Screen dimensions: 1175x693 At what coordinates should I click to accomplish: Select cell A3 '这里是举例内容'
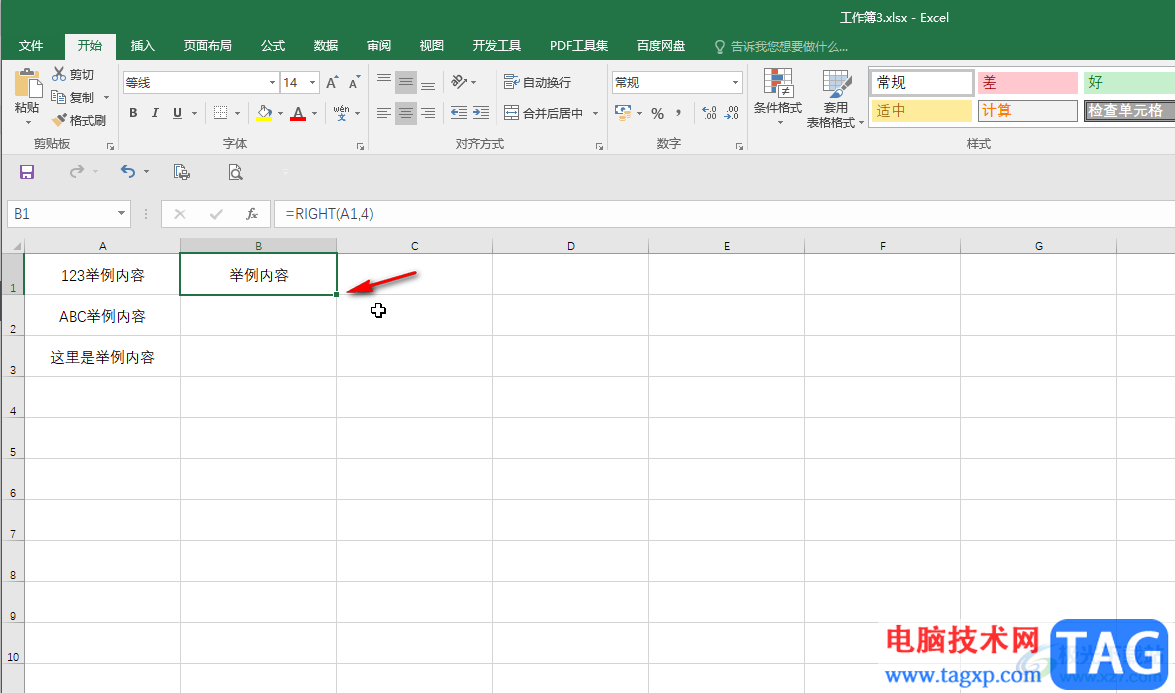pos(103,357)
